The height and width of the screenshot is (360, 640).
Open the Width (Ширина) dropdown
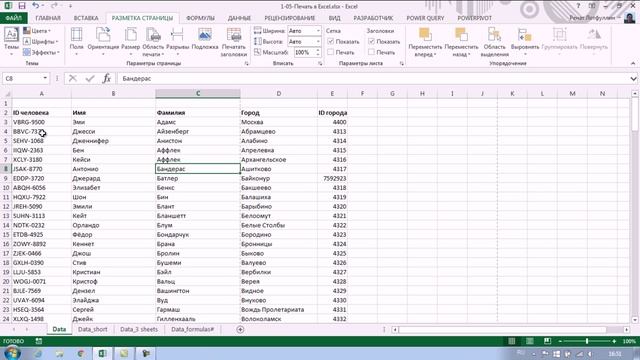click(x=318, y=31)
